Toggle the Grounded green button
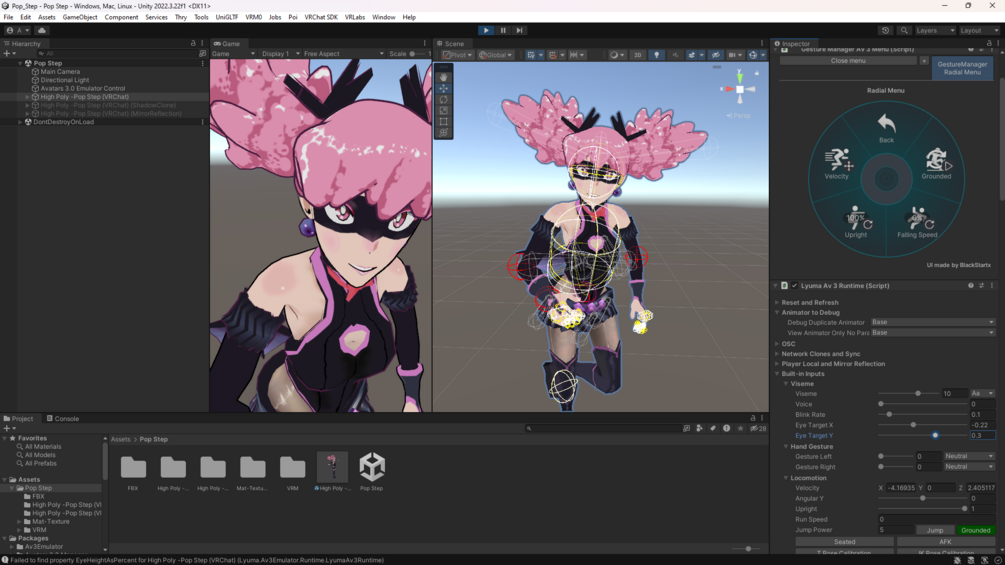Screen dimensions: 1005x565 point(976,530)
